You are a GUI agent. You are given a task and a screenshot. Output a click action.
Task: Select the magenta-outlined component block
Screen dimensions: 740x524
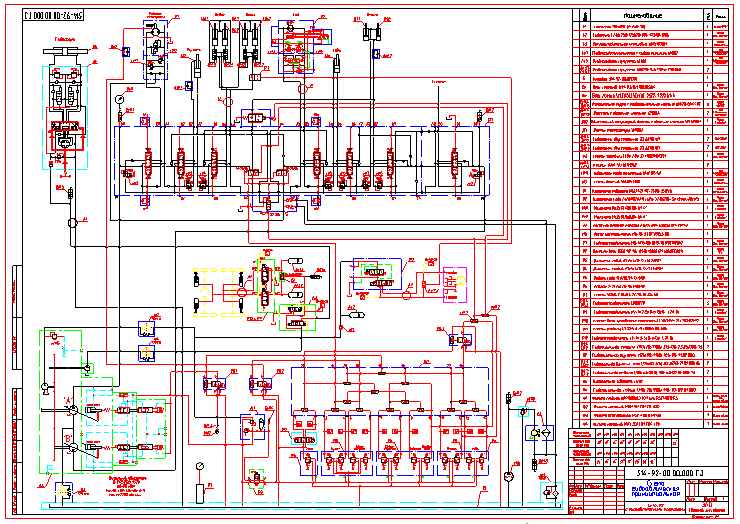tap(454, 284)
